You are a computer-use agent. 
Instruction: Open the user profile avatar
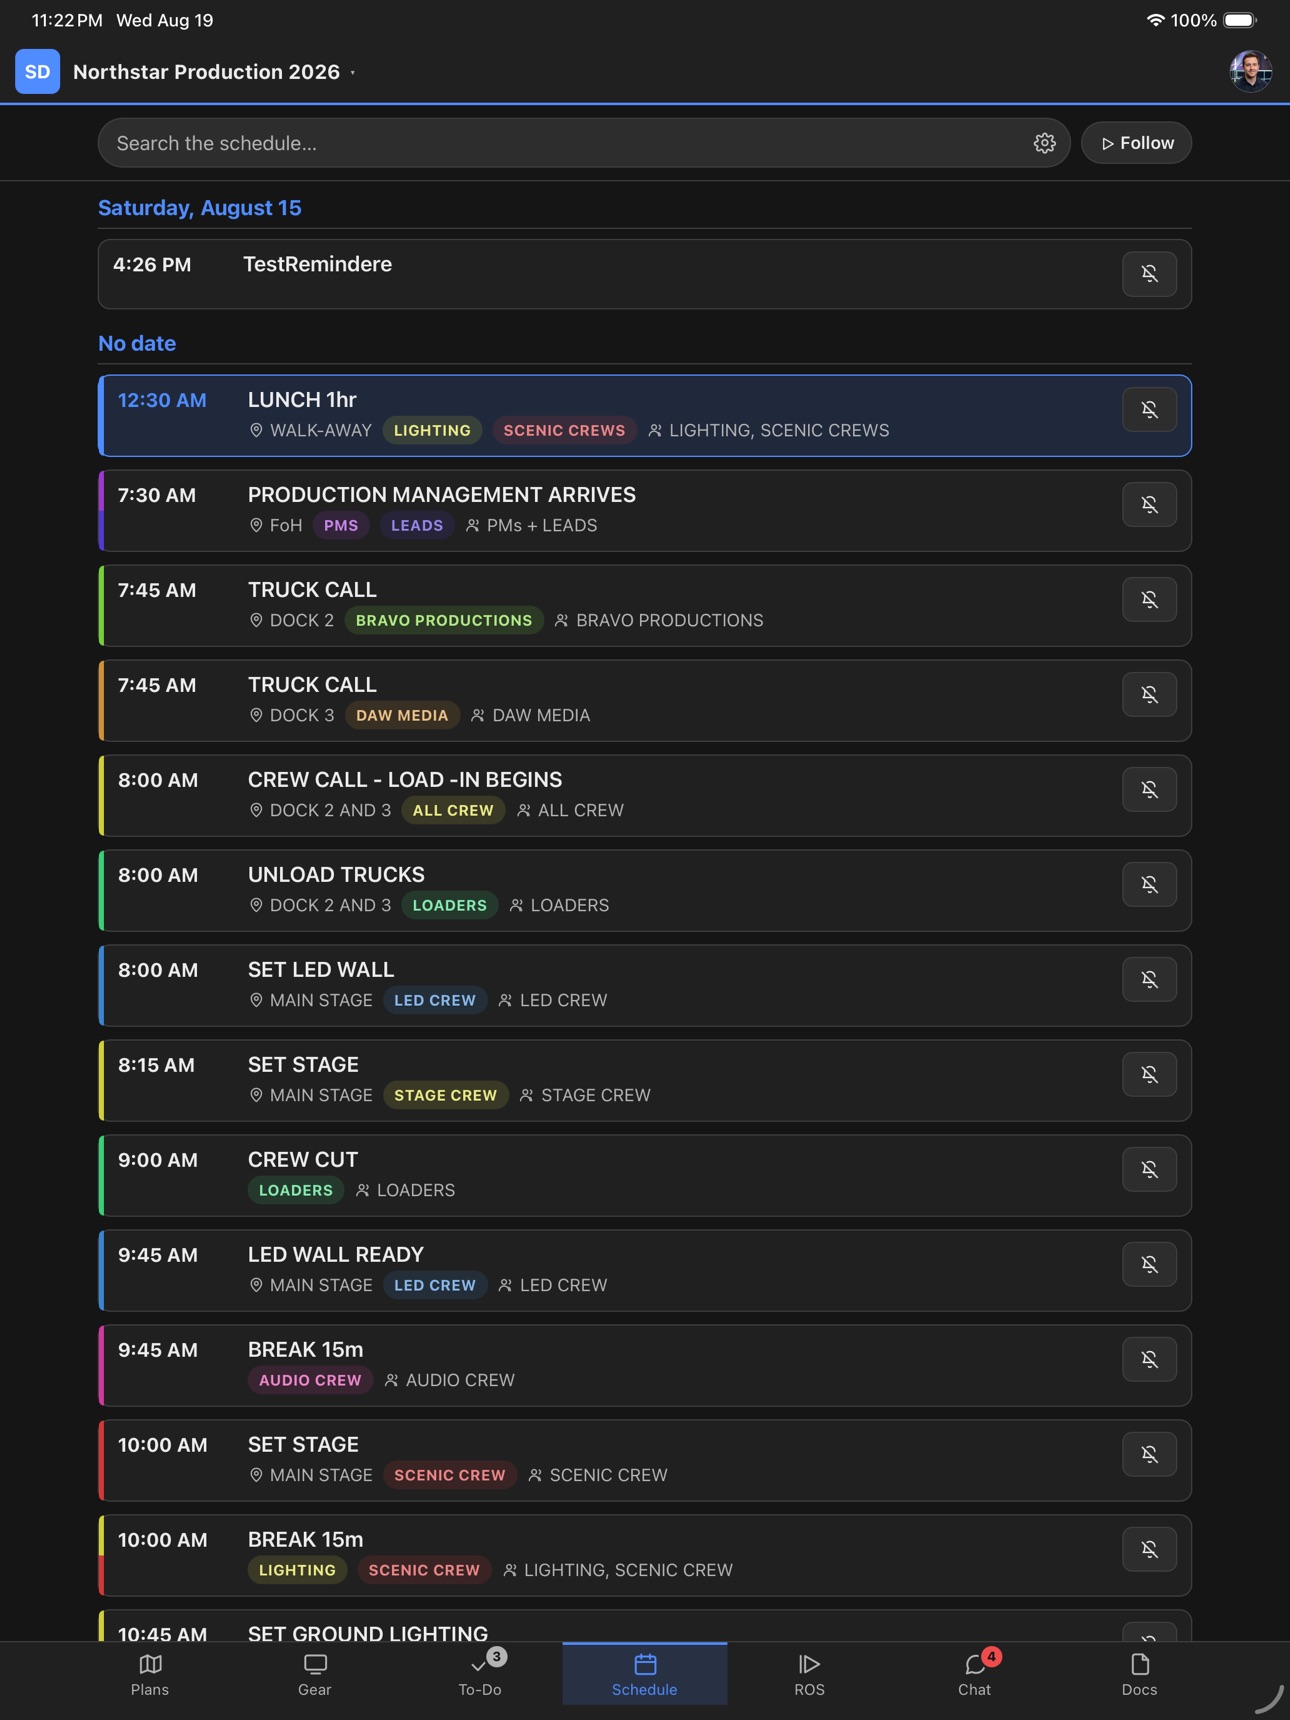click(1250, 72)
